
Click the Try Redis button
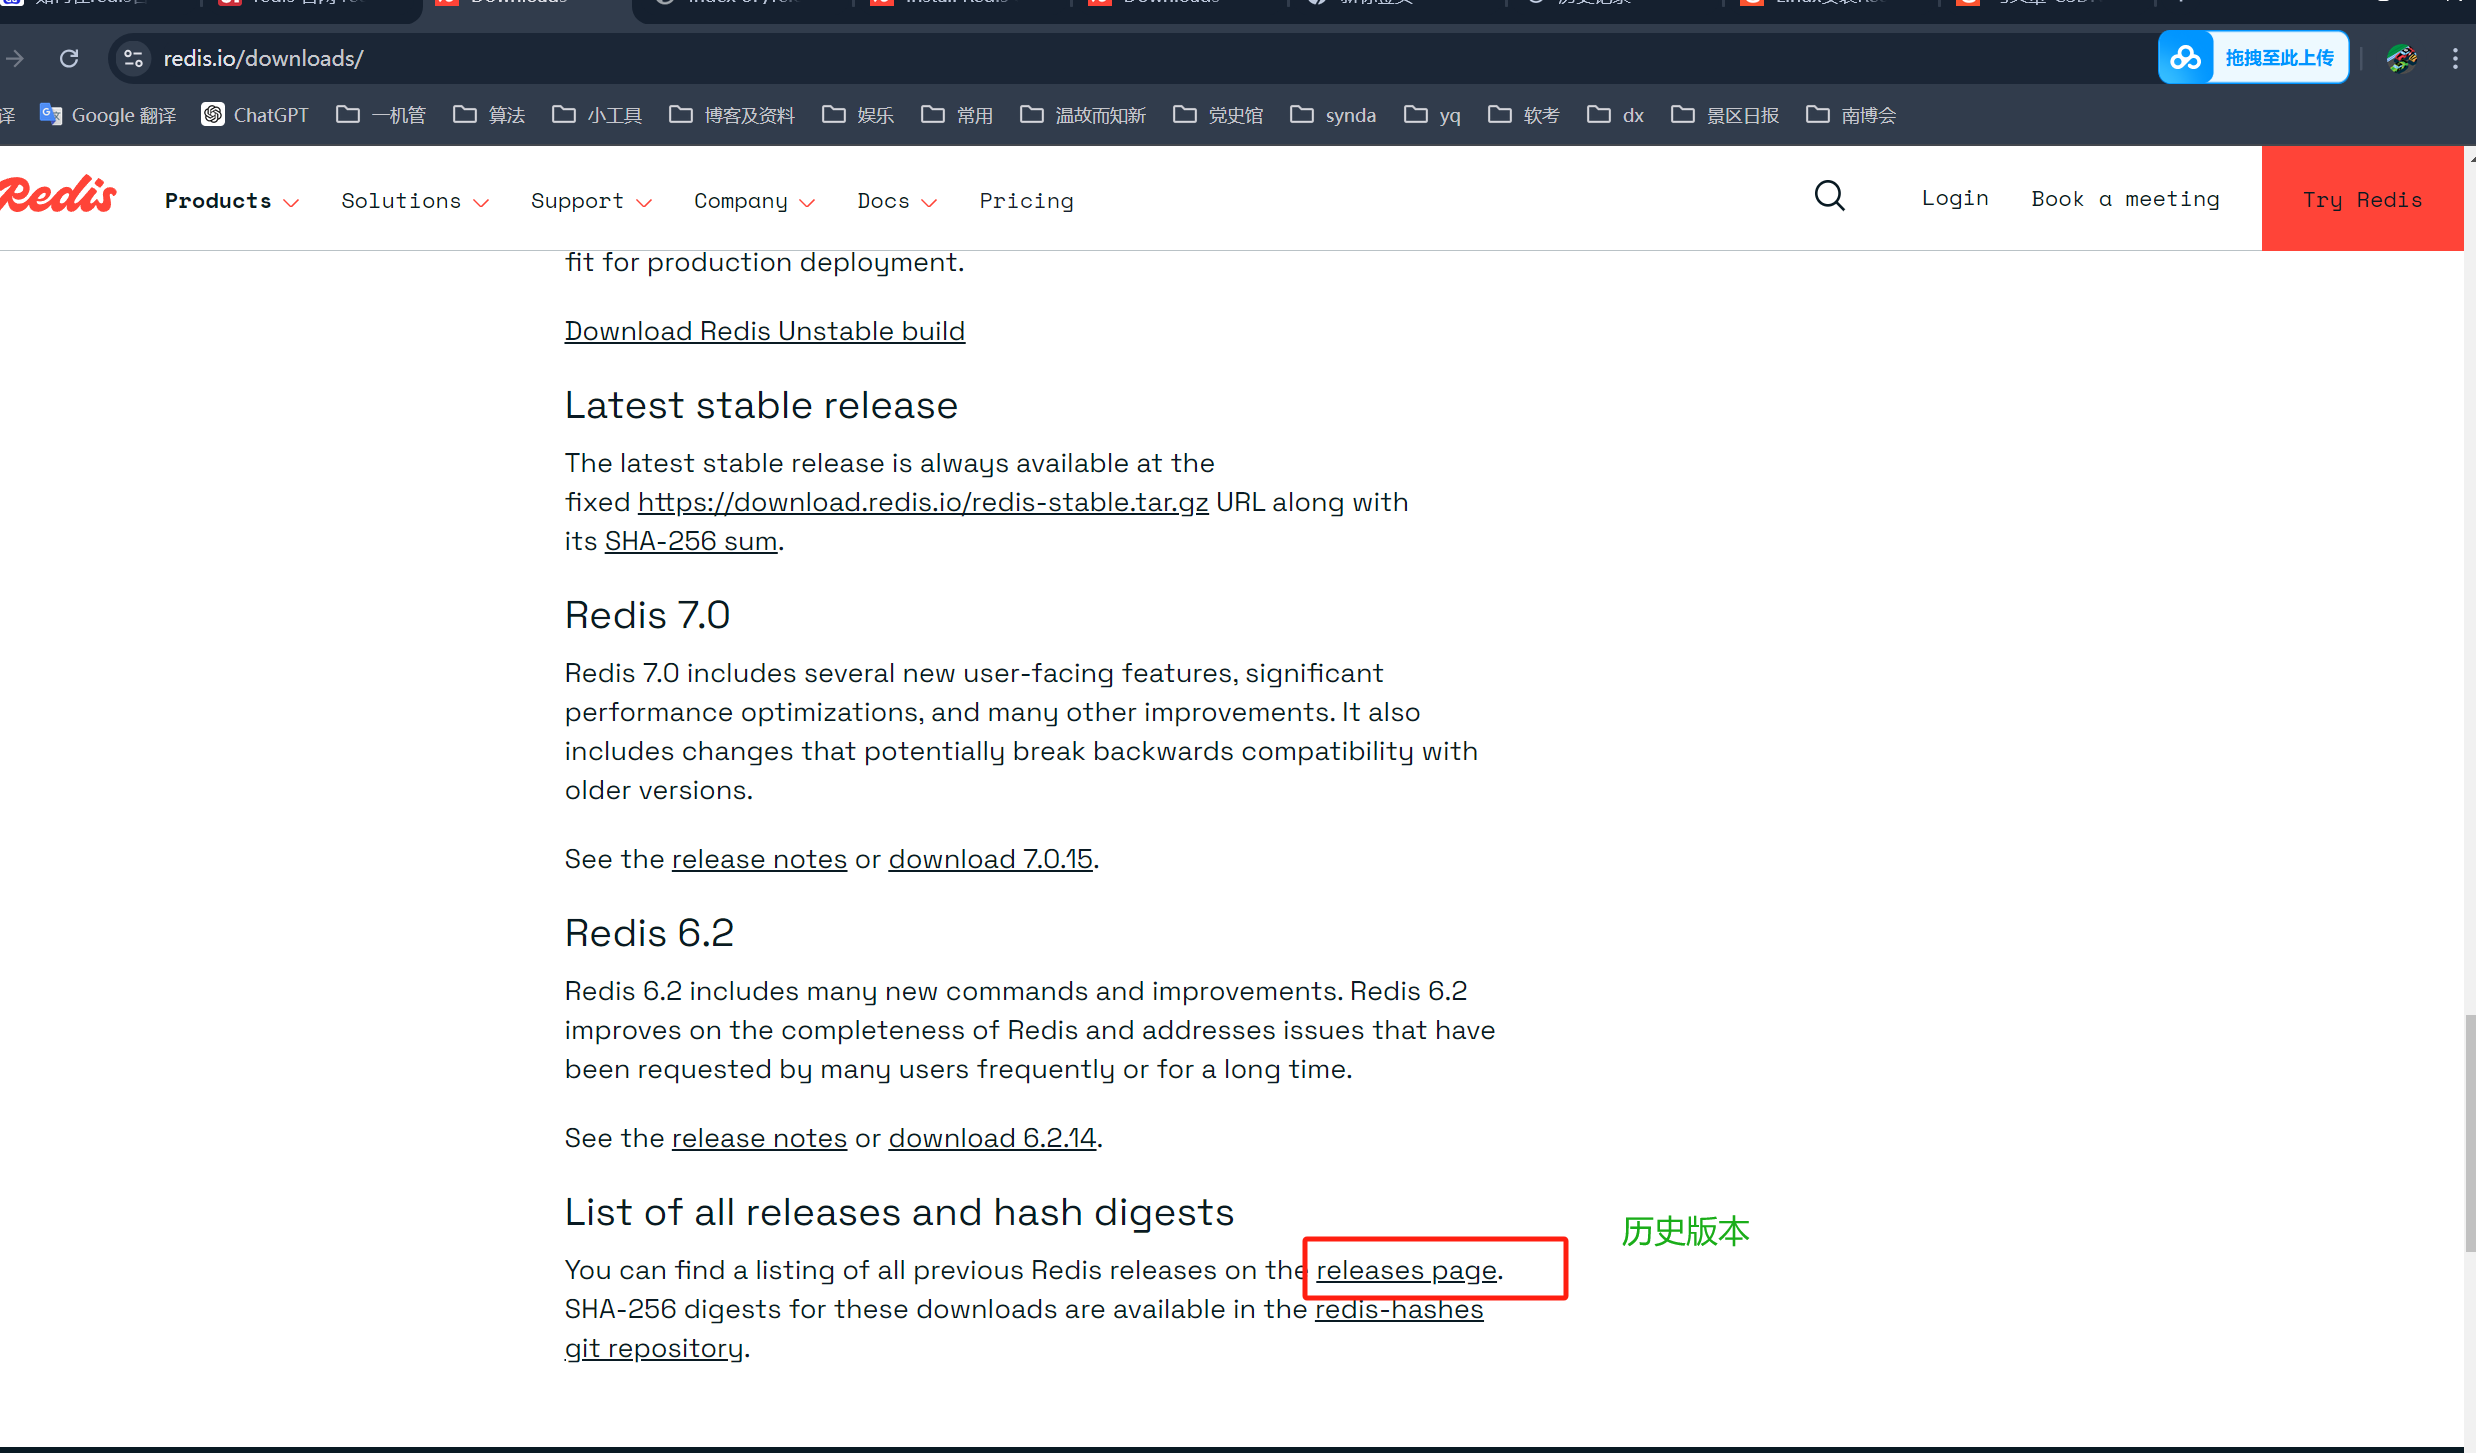point(2362,199)
